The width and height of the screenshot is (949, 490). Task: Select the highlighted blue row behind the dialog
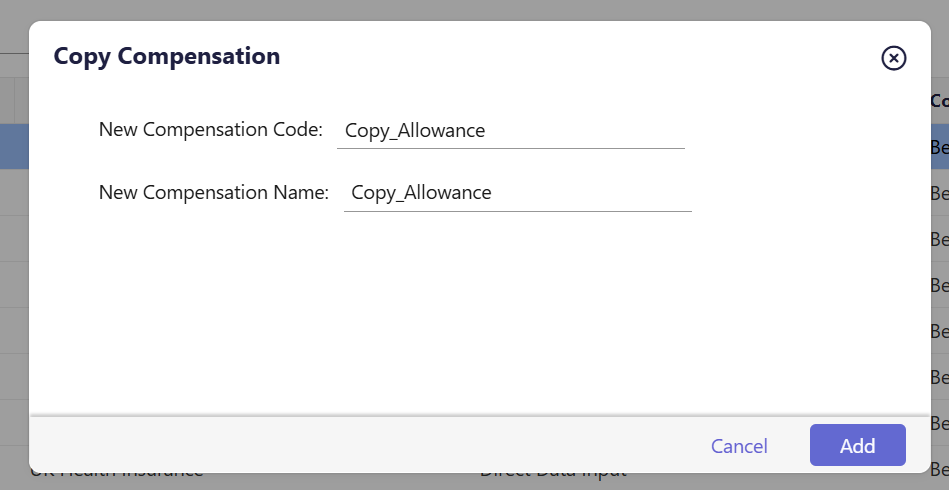click(14, 146)
